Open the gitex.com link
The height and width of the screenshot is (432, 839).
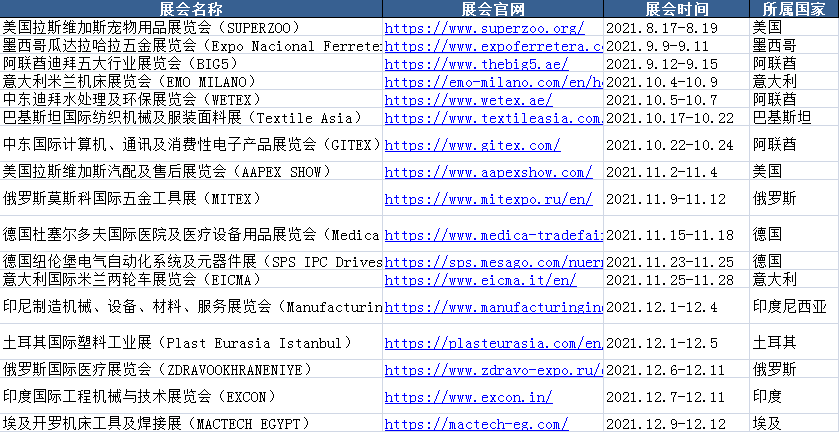[x=472, y=145]
